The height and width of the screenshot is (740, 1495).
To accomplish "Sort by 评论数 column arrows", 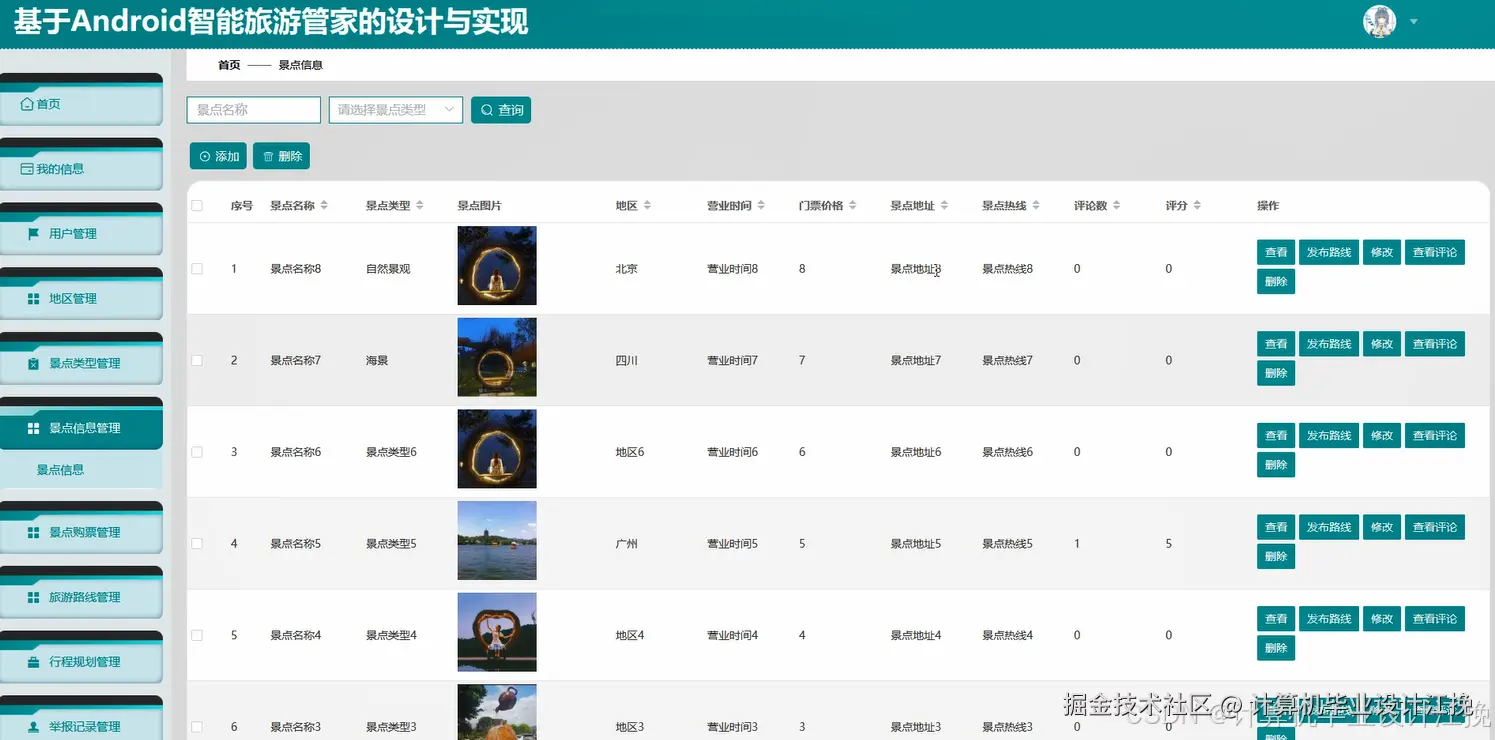I will pos(1116,206).
